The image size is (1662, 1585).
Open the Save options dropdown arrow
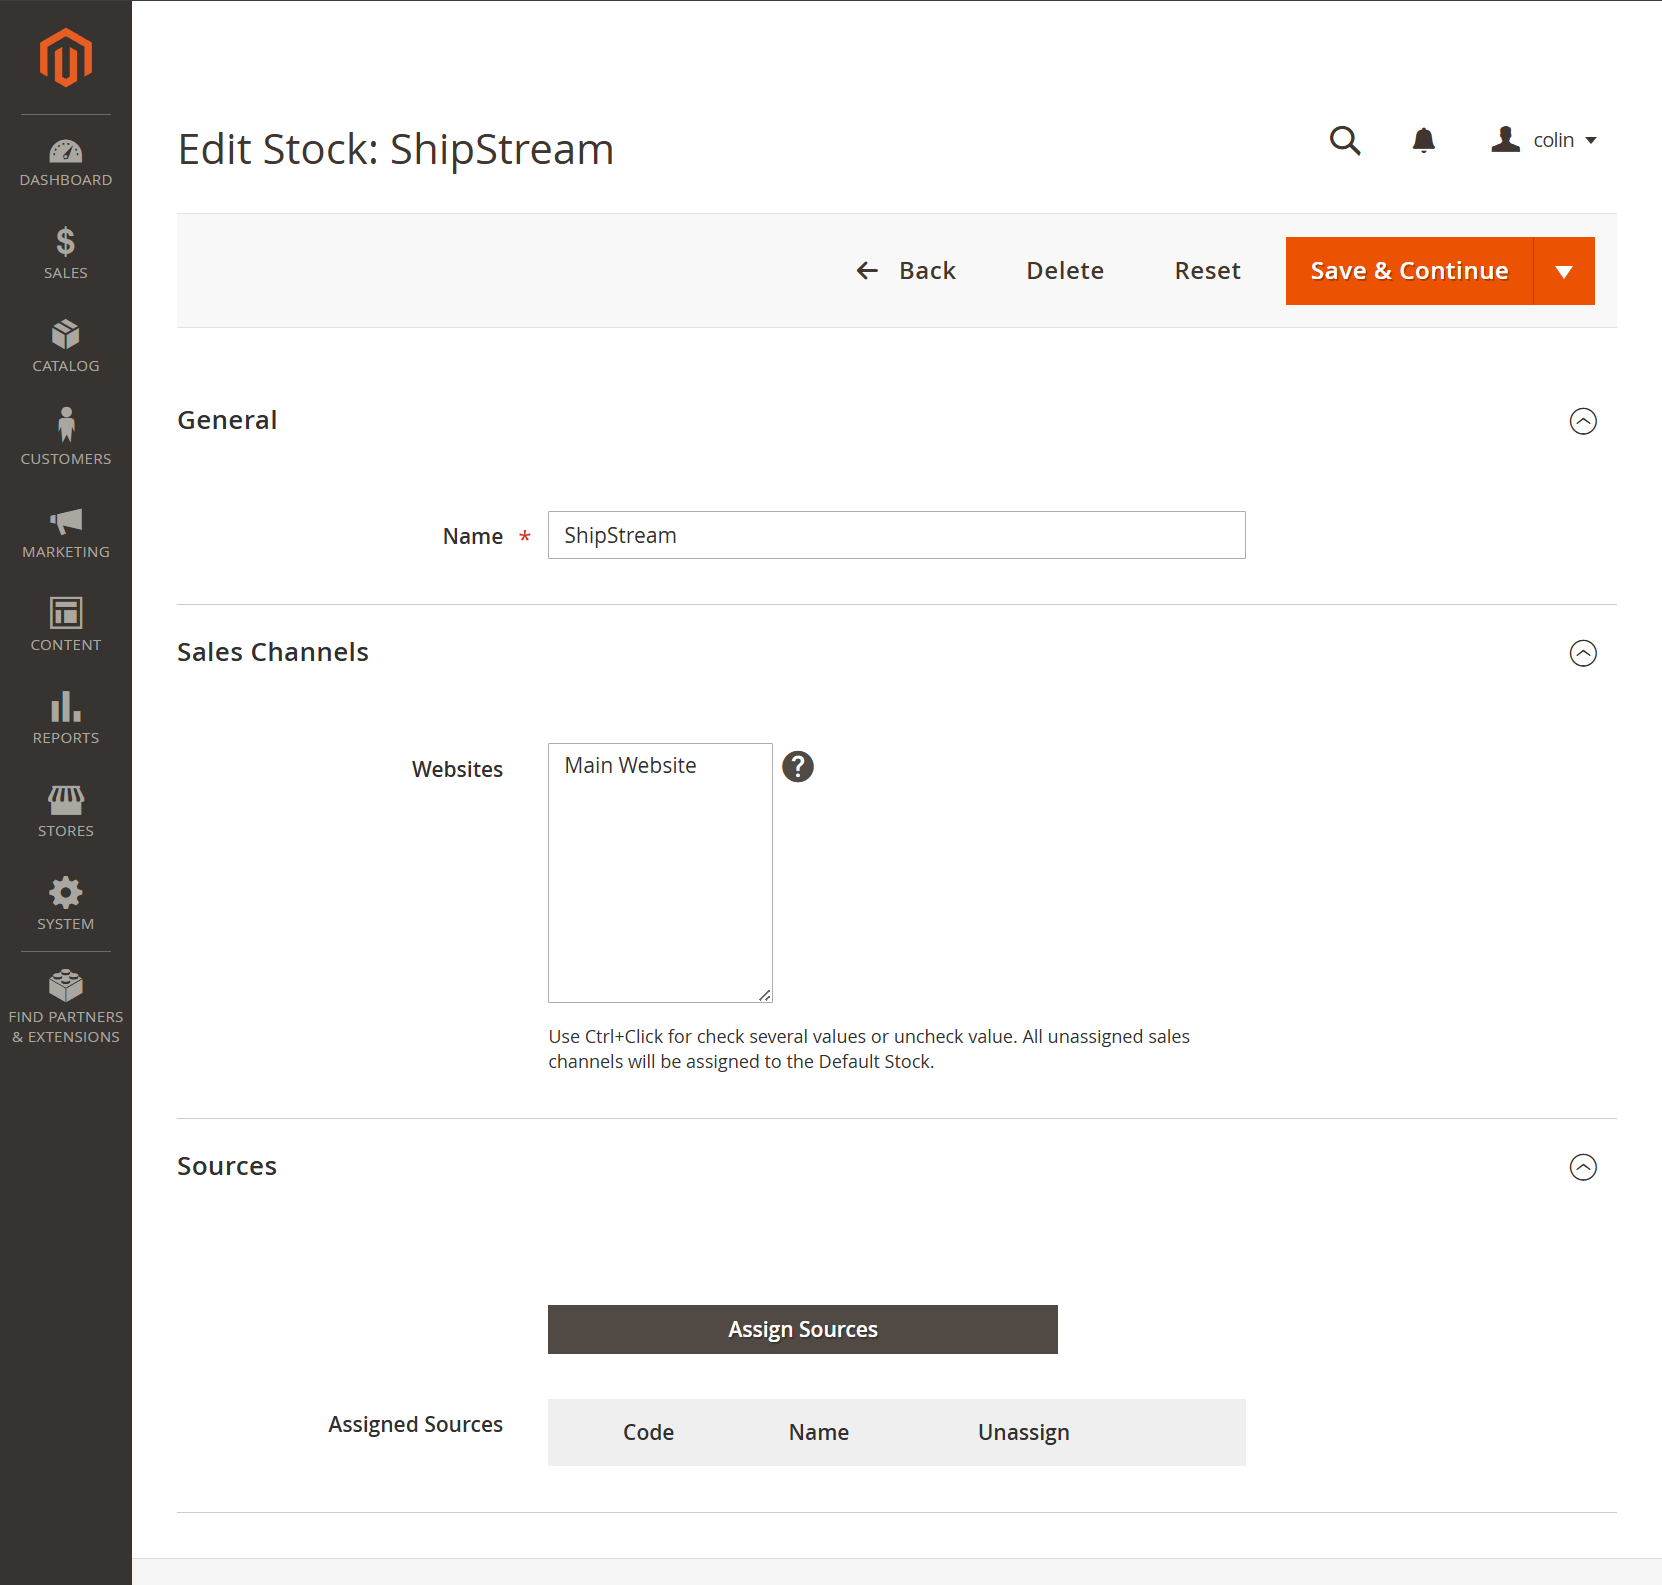(1564, 271)
